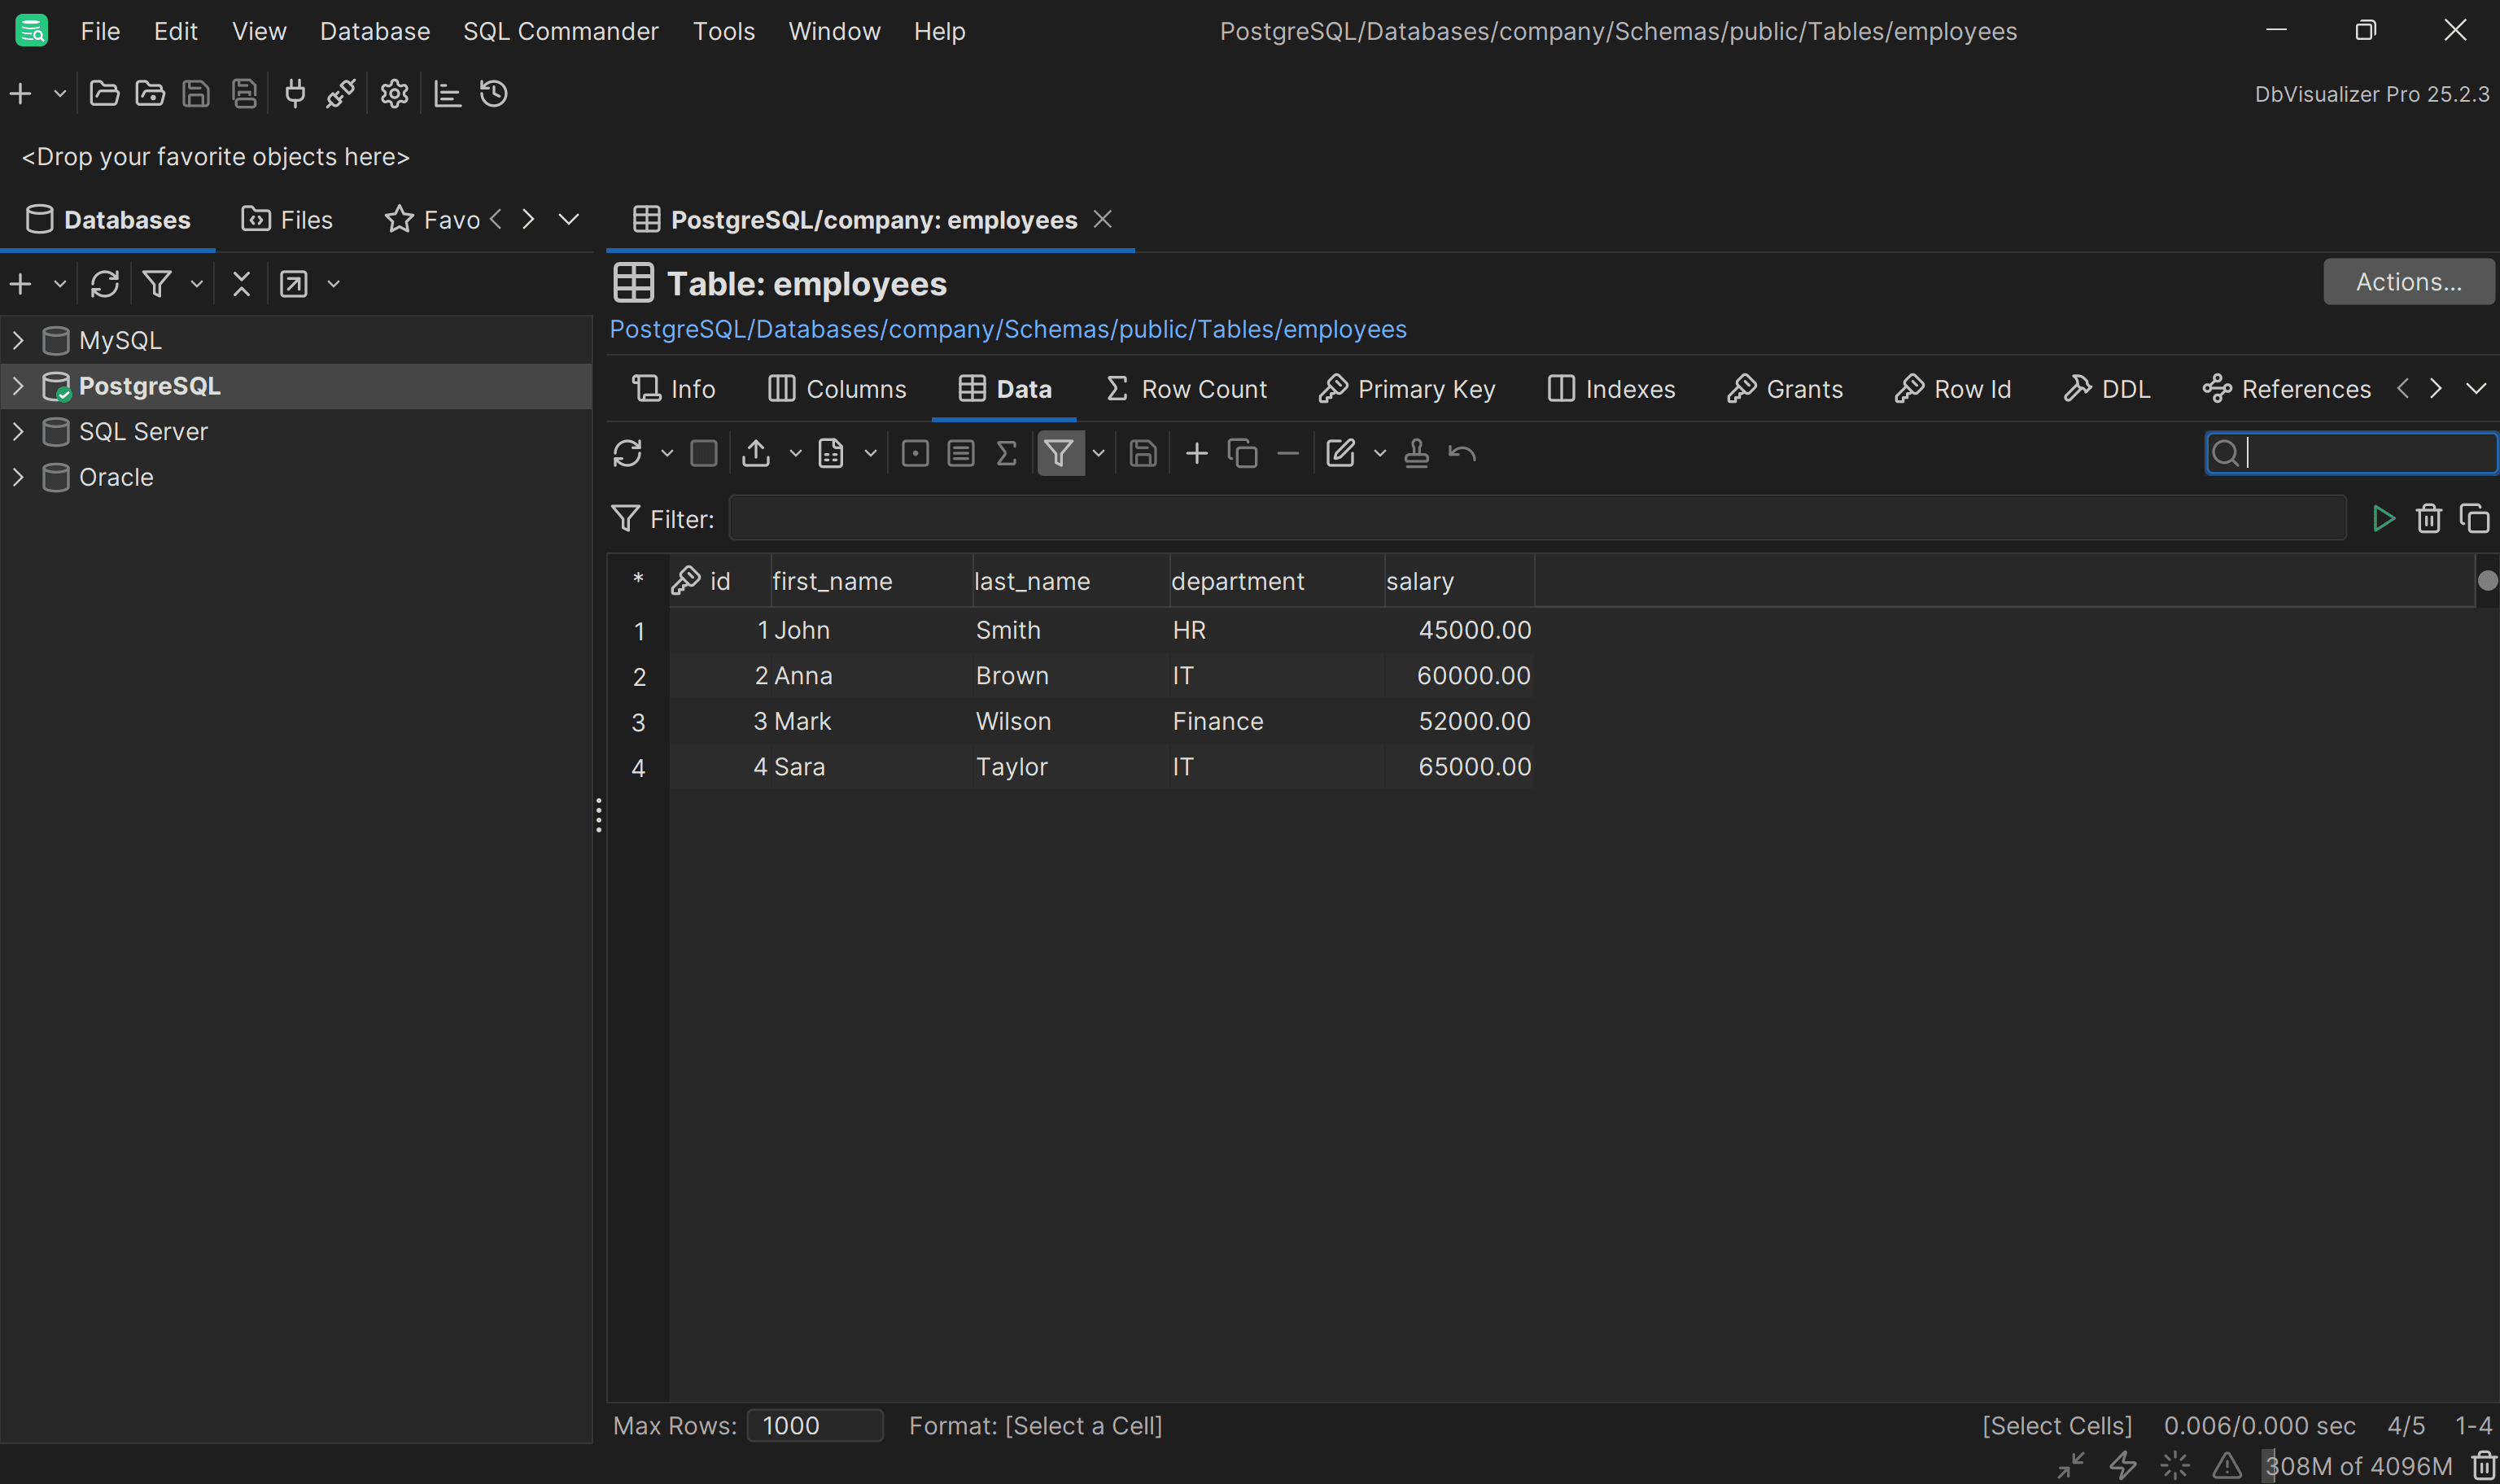Expand the Oracle connection node
Viewport: 2500px width, 1484px height.
pos(18,477)
